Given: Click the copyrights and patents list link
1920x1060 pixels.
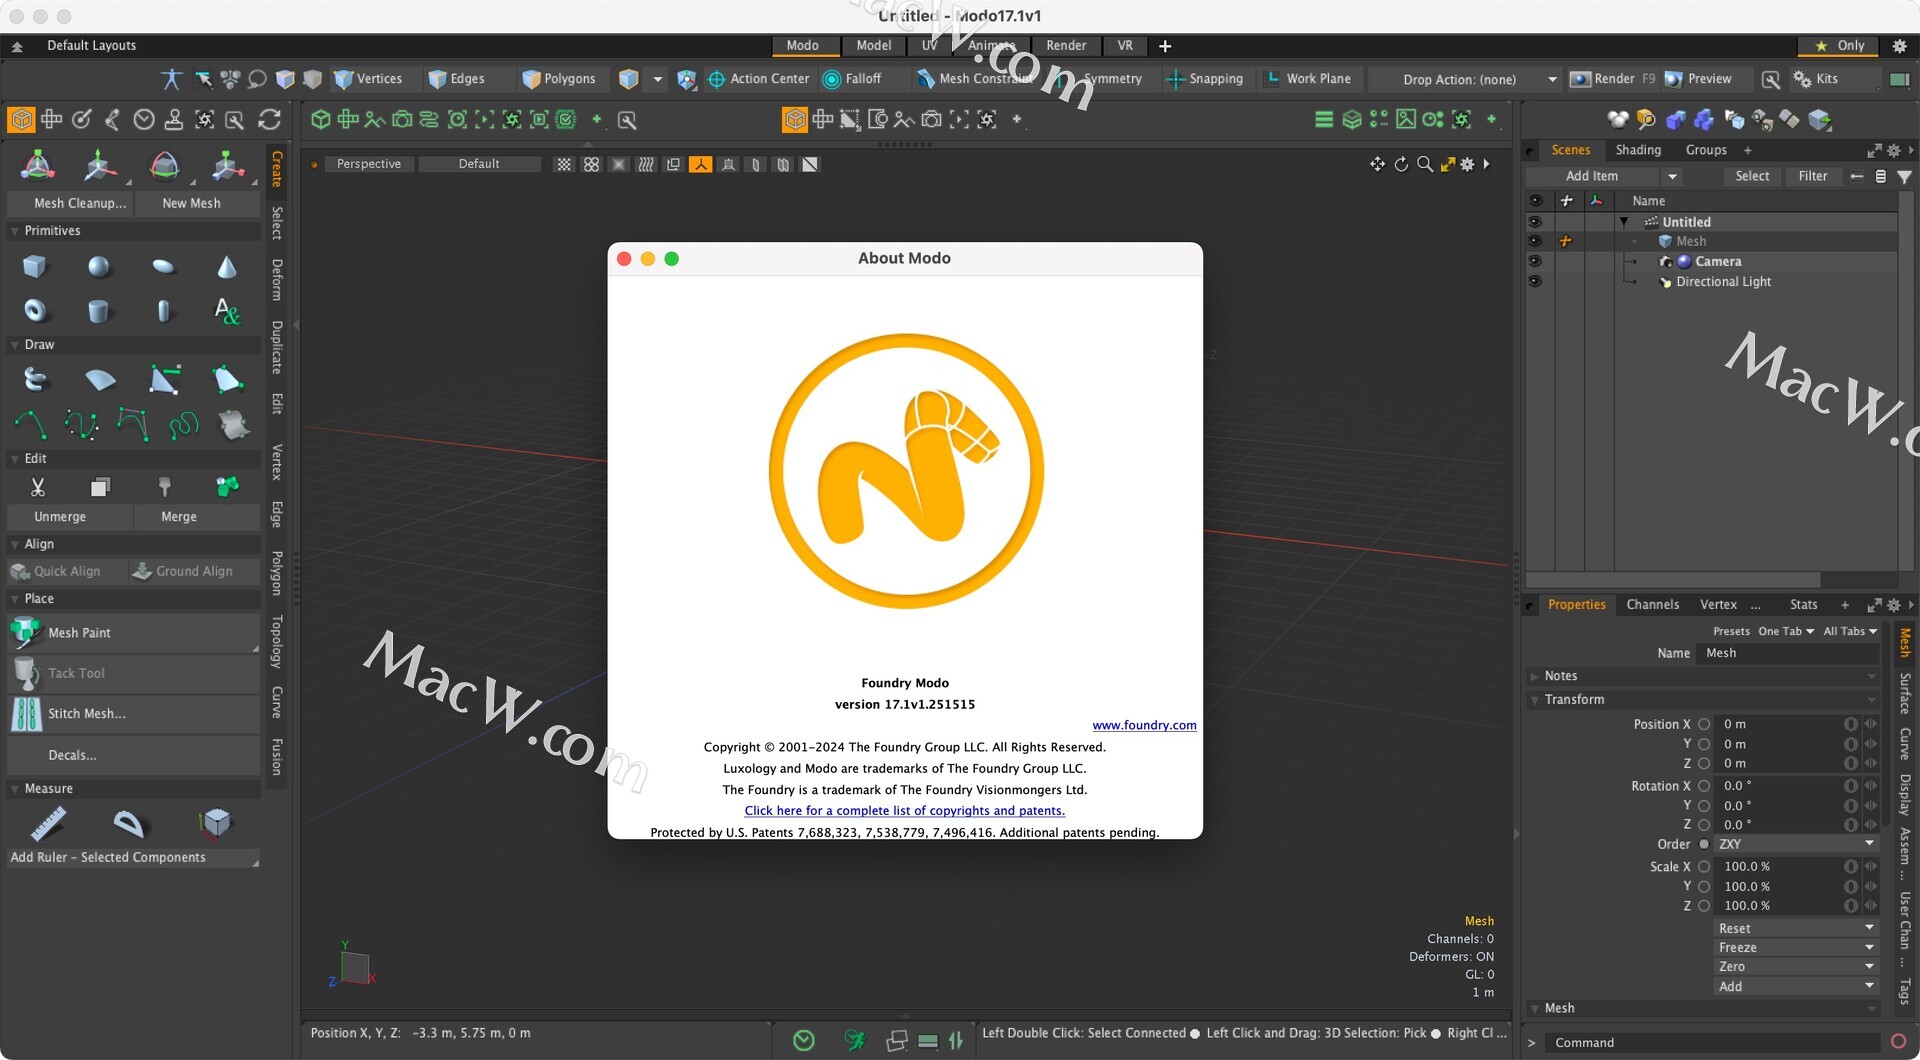Looking at the screenshot, I should 904,811.
